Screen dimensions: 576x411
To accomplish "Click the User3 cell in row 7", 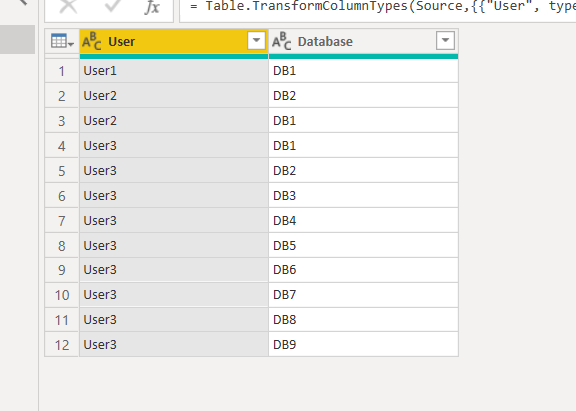I will (174, 221).
